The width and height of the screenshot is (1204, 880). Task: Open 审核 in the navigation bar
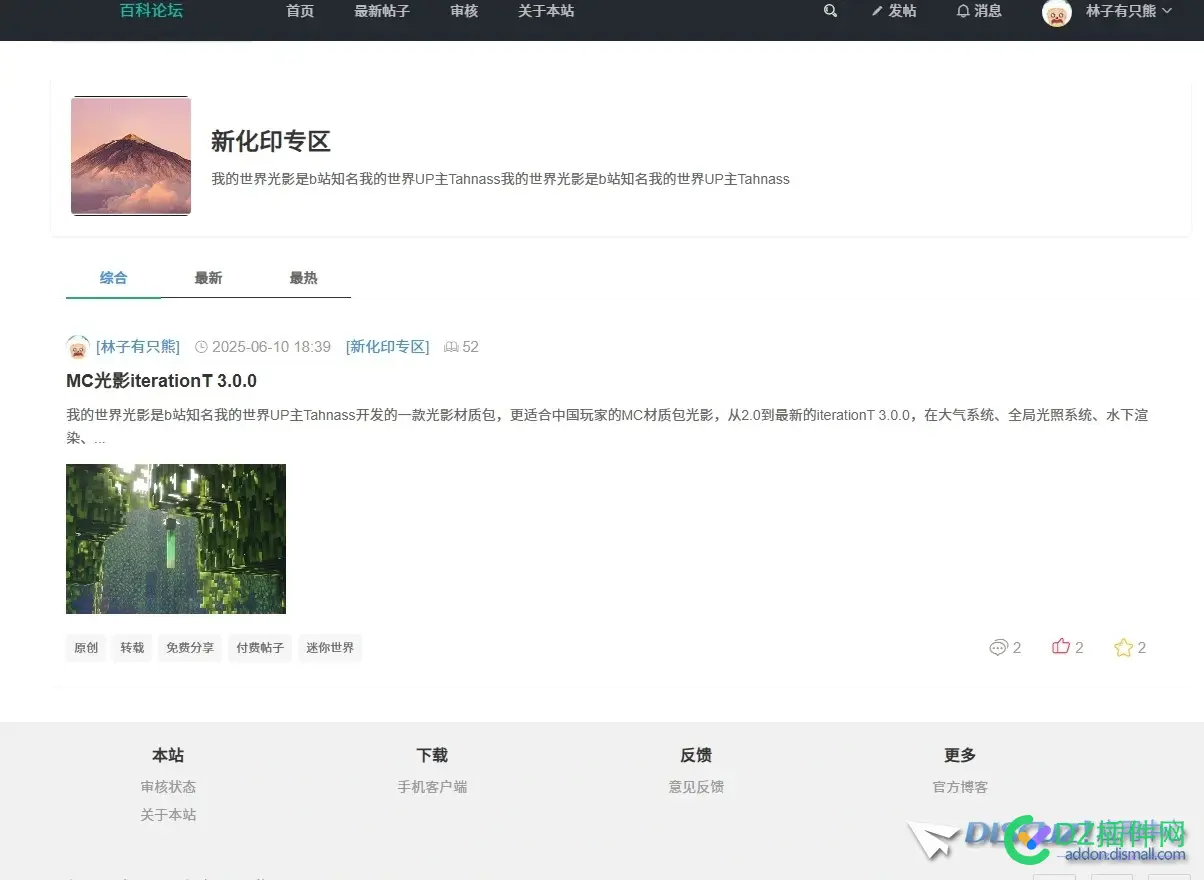[x=463, y=11]
